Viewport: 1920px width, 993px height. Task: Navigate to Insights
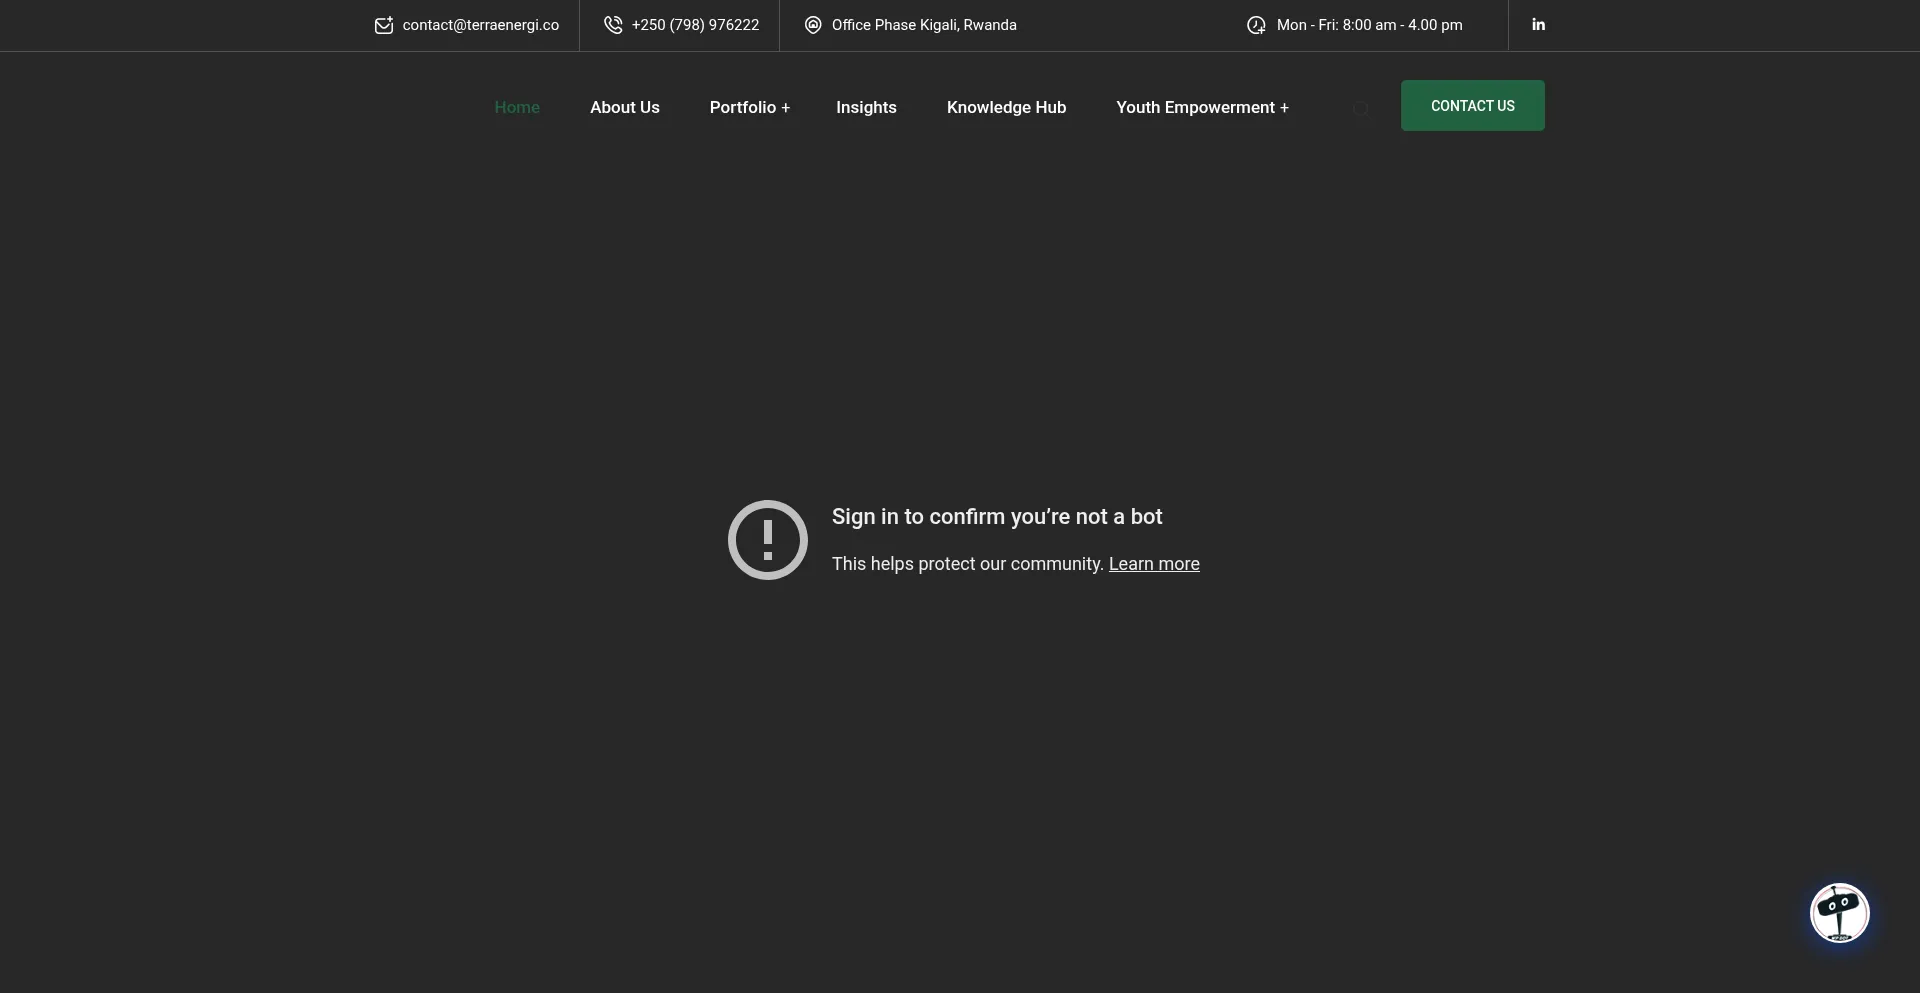tap(866, 107)
